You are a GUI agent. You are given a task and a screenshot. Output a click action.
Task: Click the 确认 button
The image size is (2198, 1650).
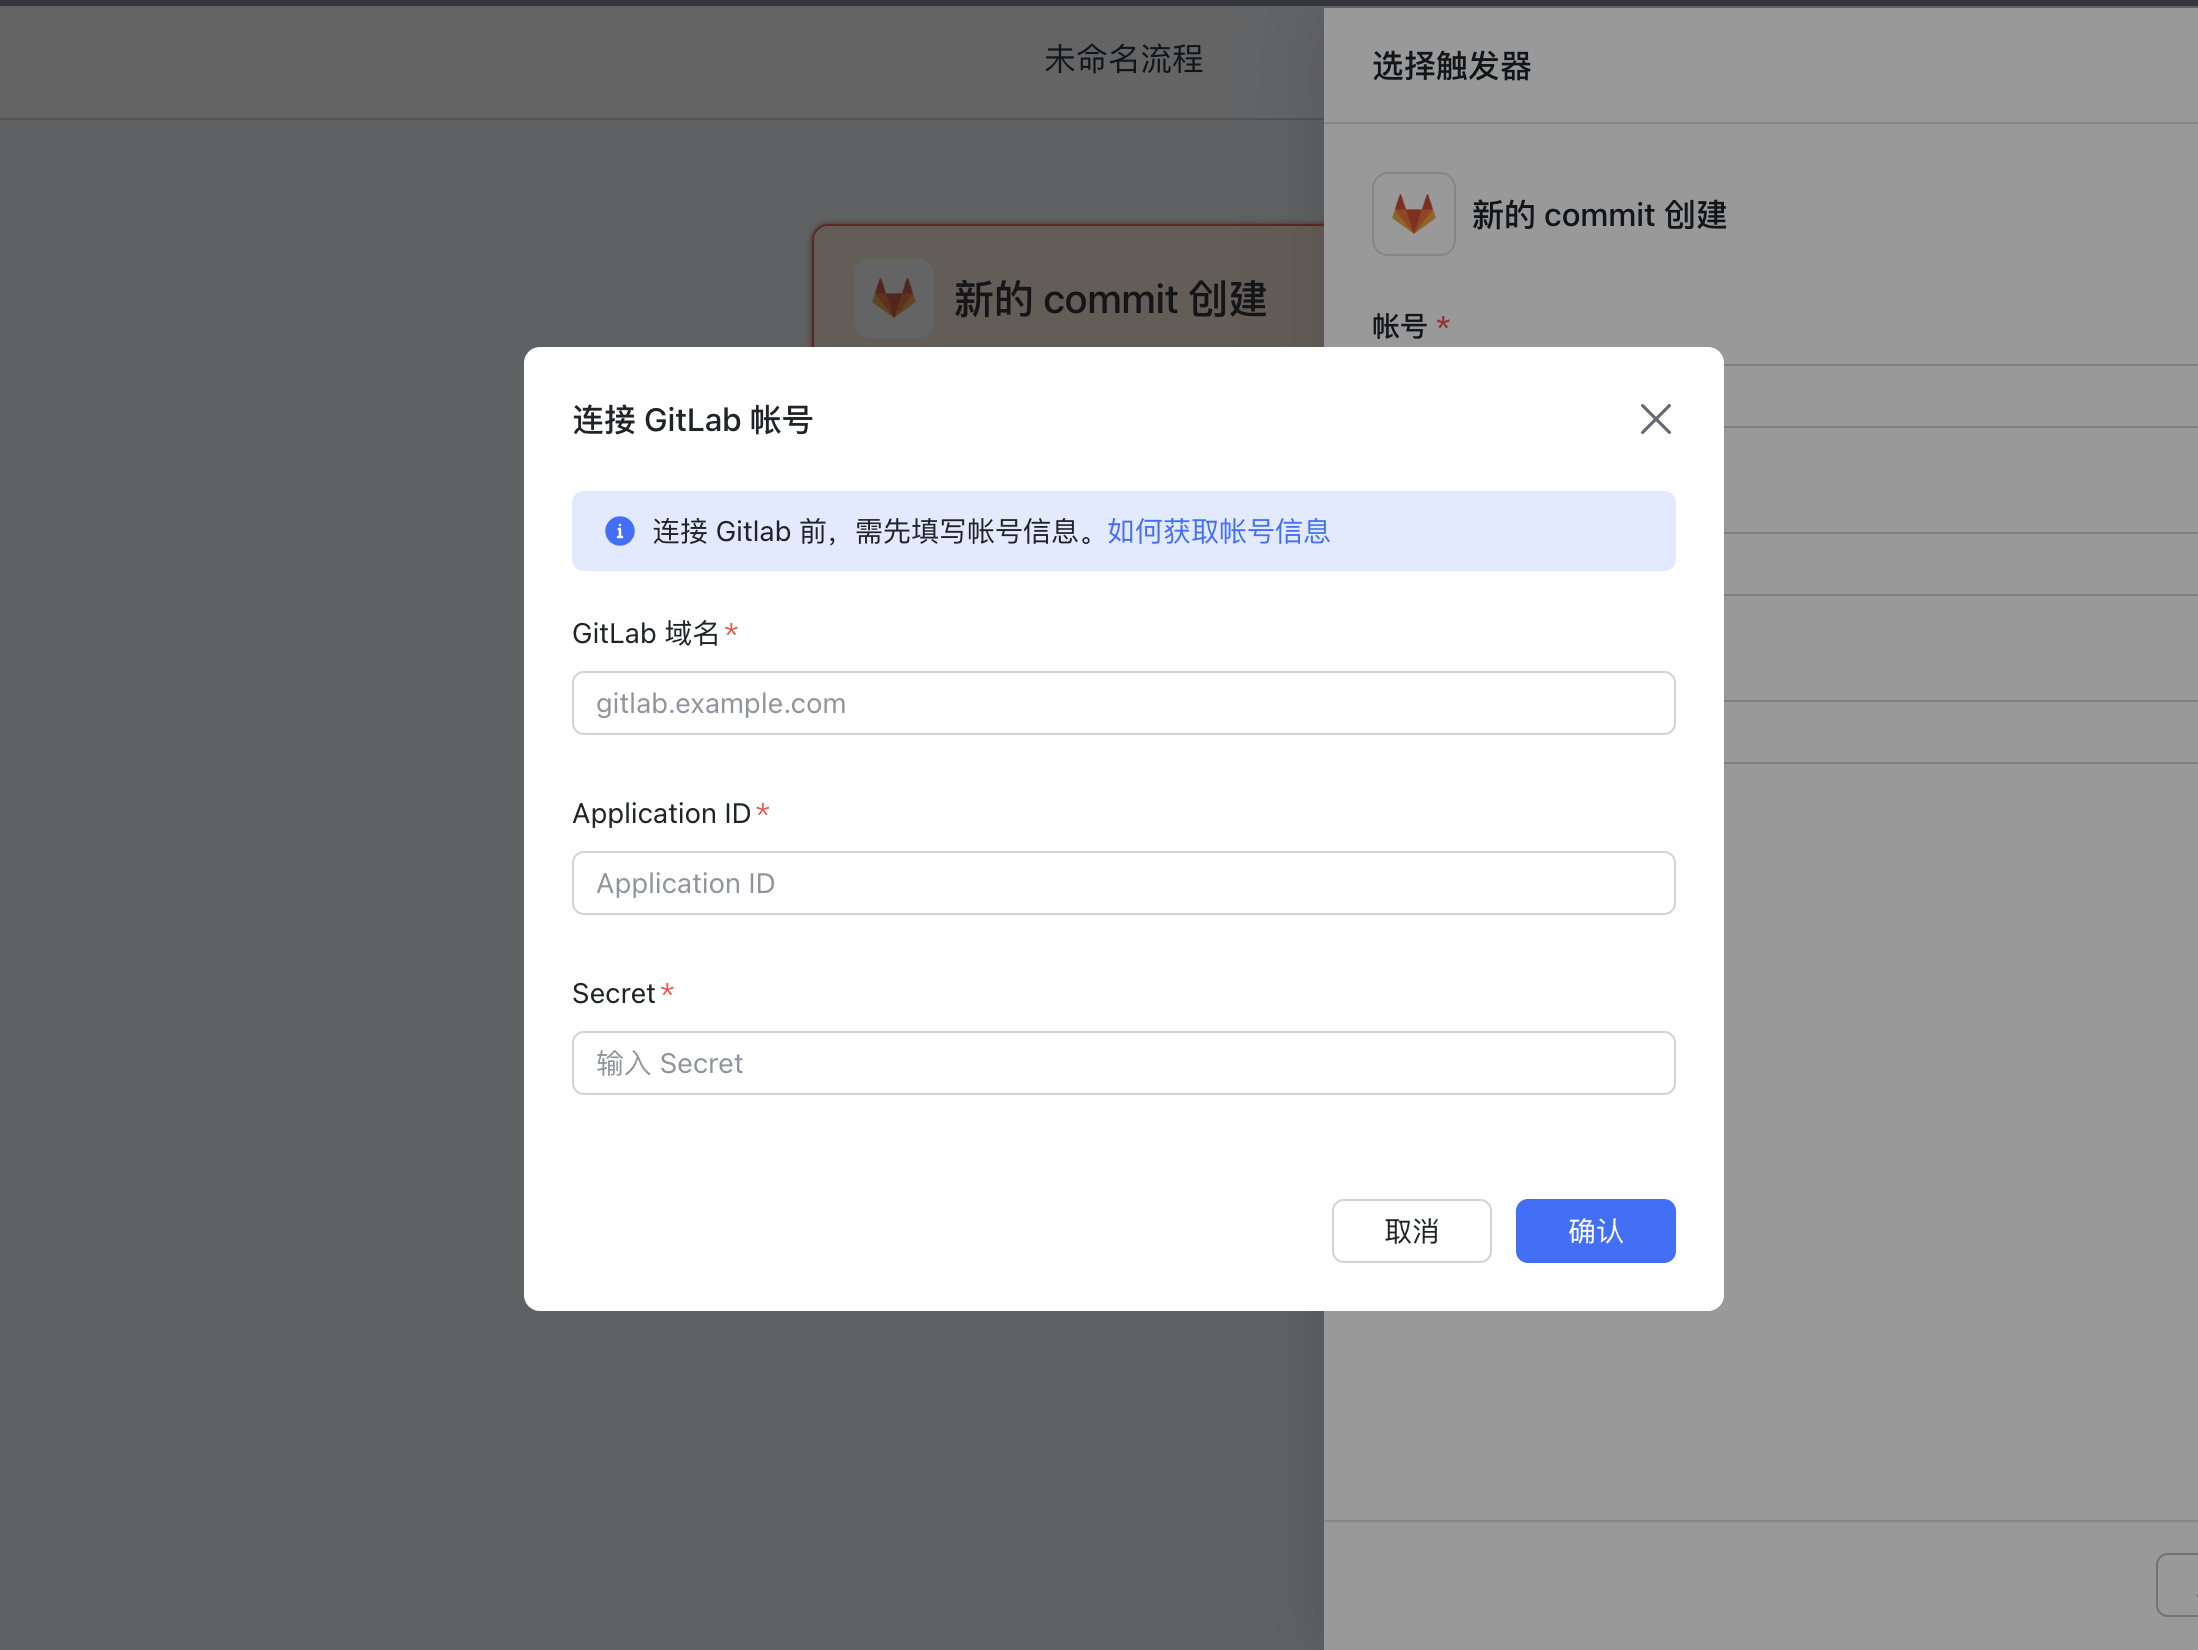tap(1595, 1231)
